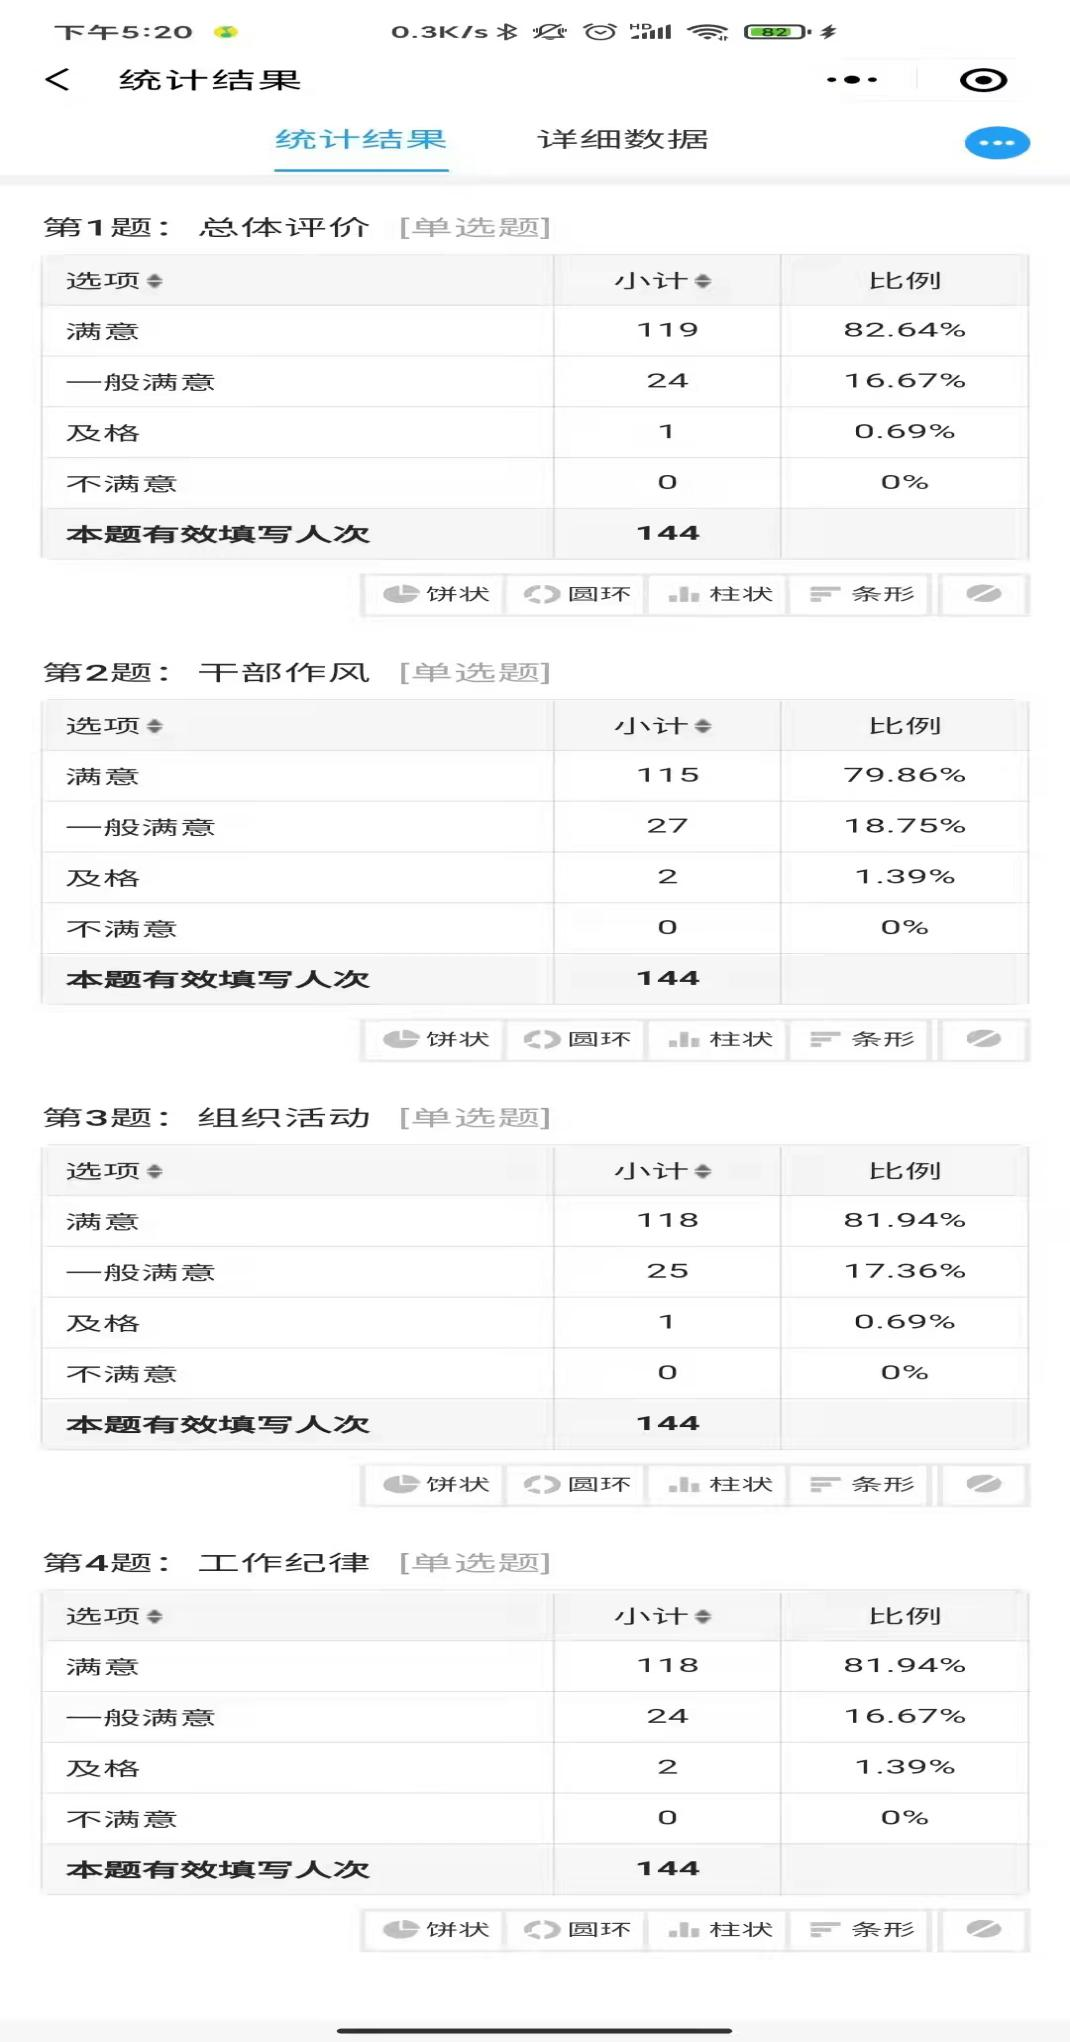The height and width of the screenshot is (2042, 1070).
Task: Show pie chart for question 1
Action: point(436,594)
